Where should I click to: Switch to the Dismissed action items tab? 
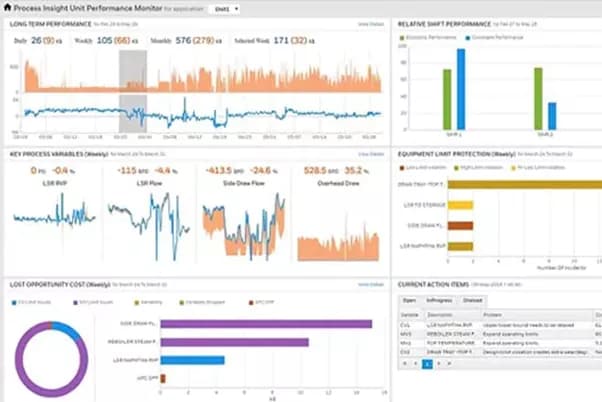[474, 299]
